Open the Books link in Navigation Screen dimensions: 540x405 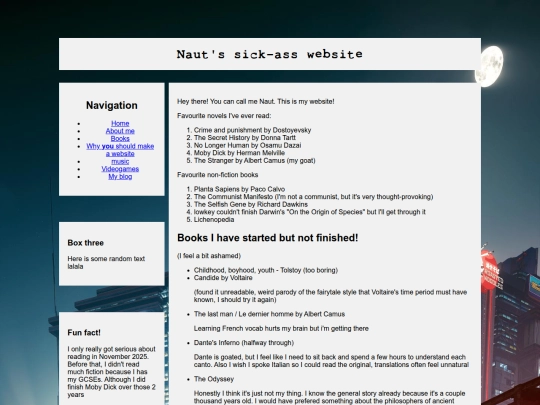(120, 138)
